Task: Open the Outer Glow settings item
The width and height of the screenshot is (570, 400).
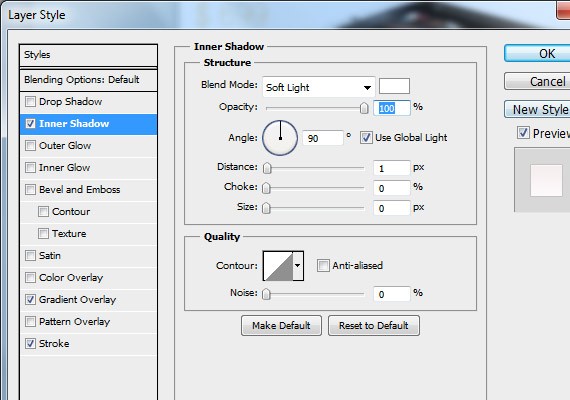Action: (x=88, y=146)
